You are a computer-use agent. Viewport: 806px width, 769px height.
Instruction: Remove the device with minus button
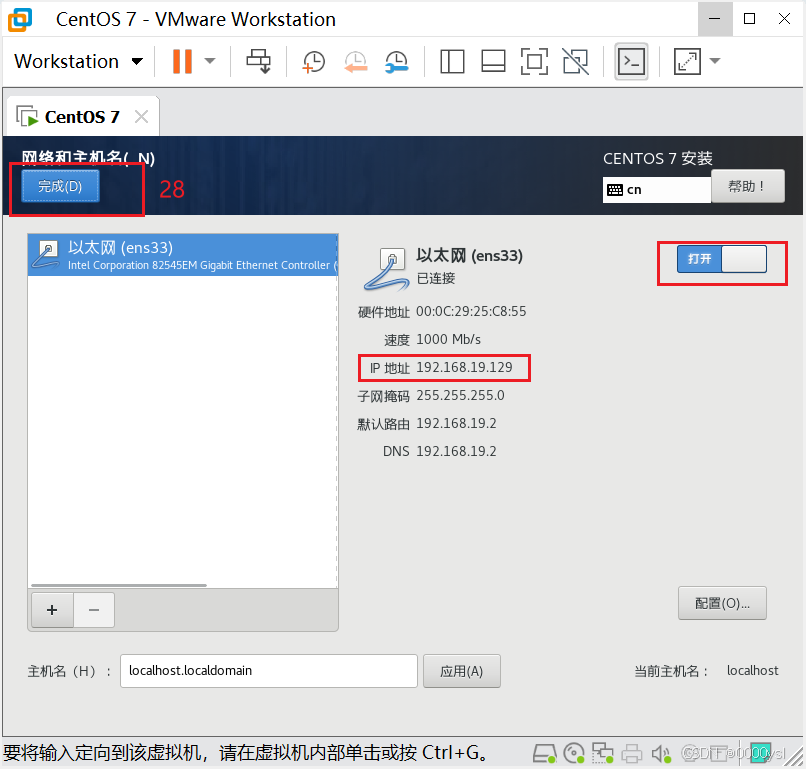point(94,610)
